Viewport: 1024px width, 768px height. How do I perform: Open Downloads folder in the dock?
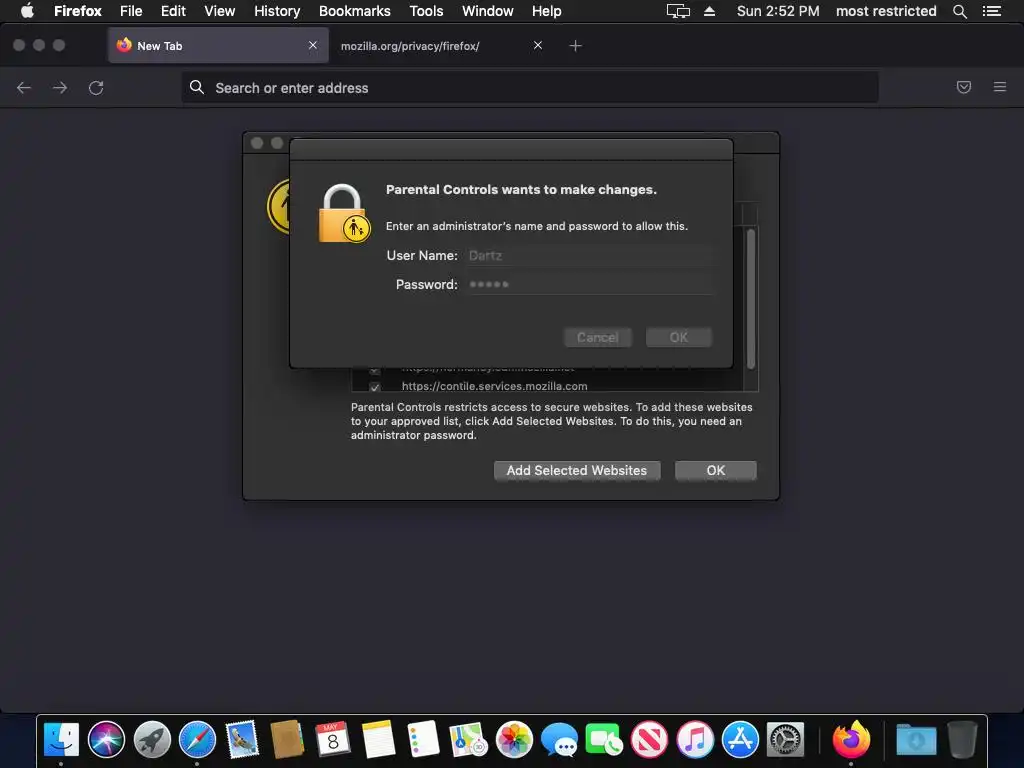916,739
